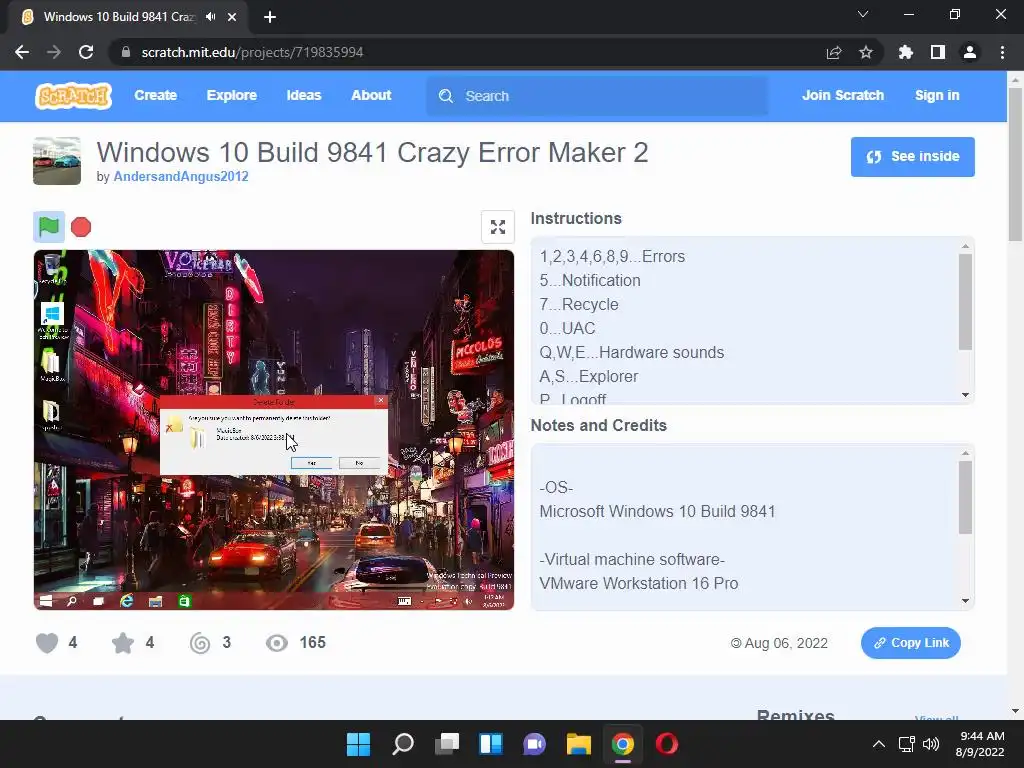Click the MusicBox folder icon on project desktop
Image resolution: width=1024 pixels, height=768 pixels.
point(52,362)
